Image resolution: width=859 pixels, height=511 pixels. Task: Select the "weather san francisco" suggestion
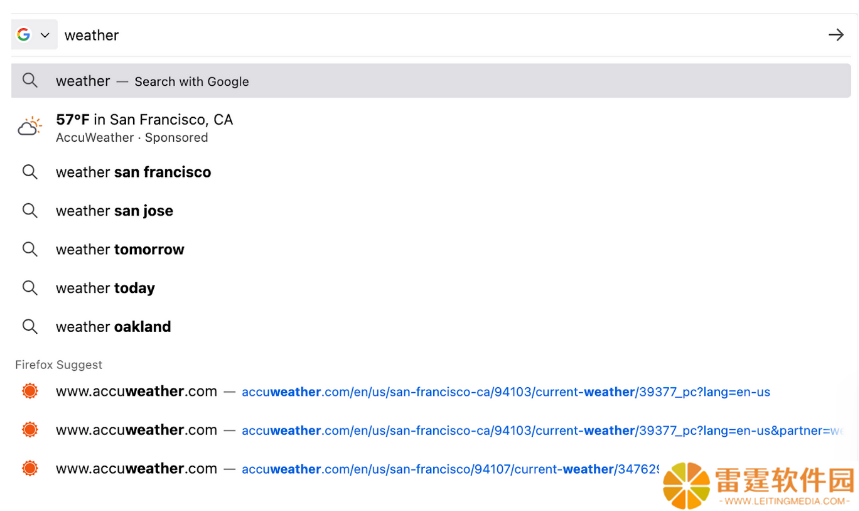point(431,172)
